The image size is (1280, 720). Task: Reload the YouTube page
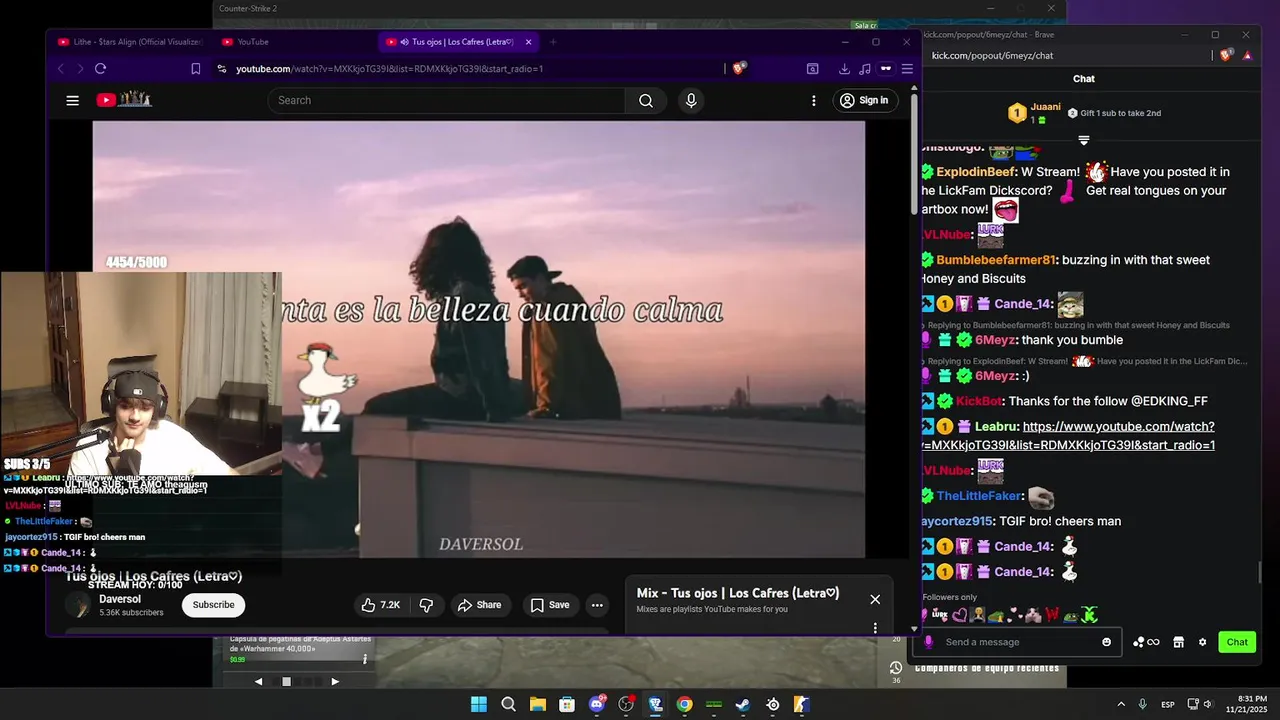coord(100,69)
